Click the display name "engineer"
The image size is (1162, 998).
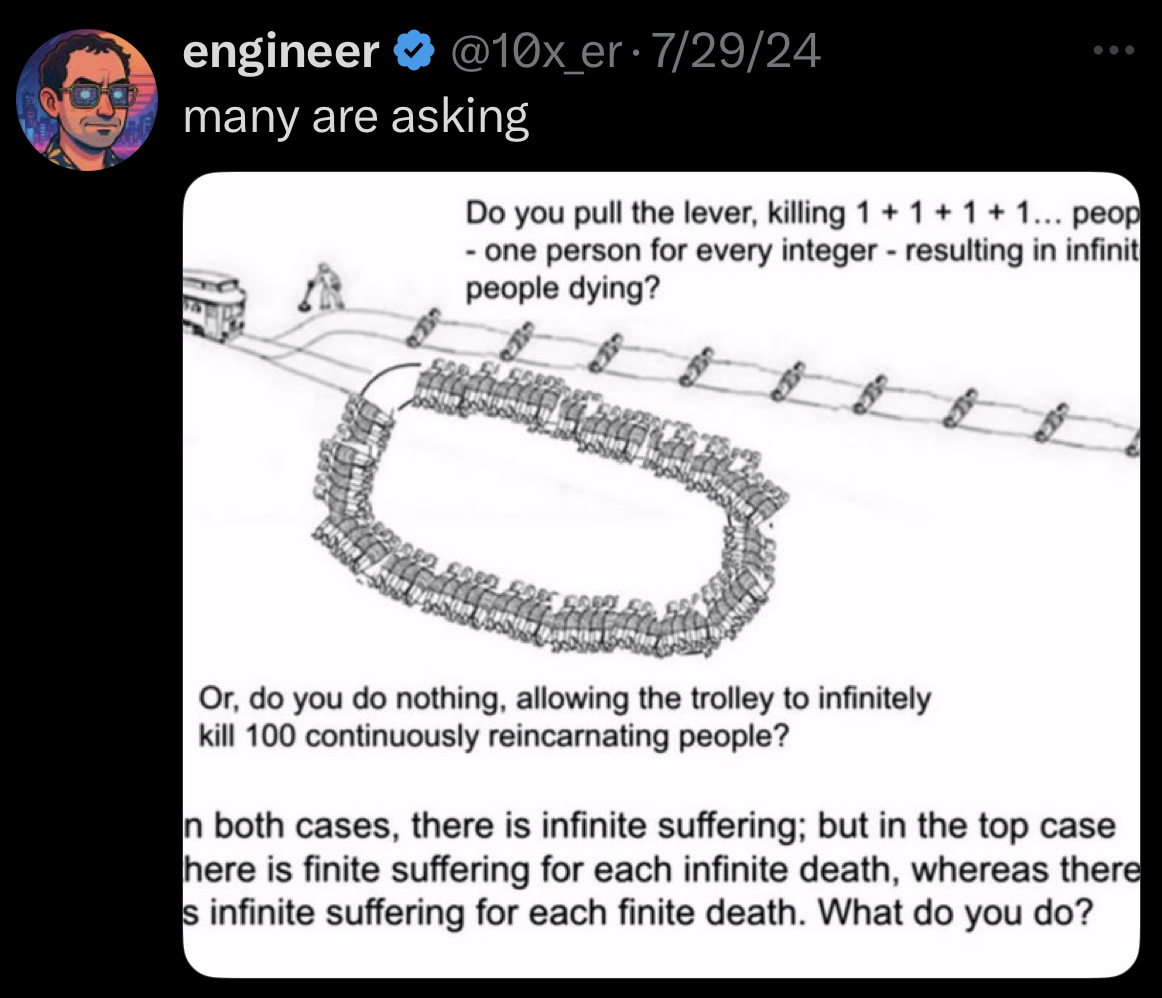click(281, 51)
